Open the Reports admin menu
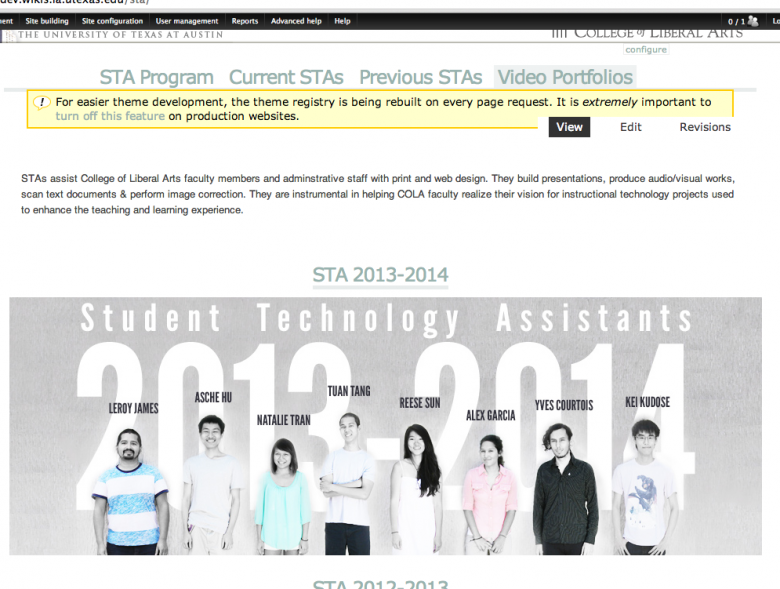The height and width of the screenshot is (589, 780). [244, 21]
